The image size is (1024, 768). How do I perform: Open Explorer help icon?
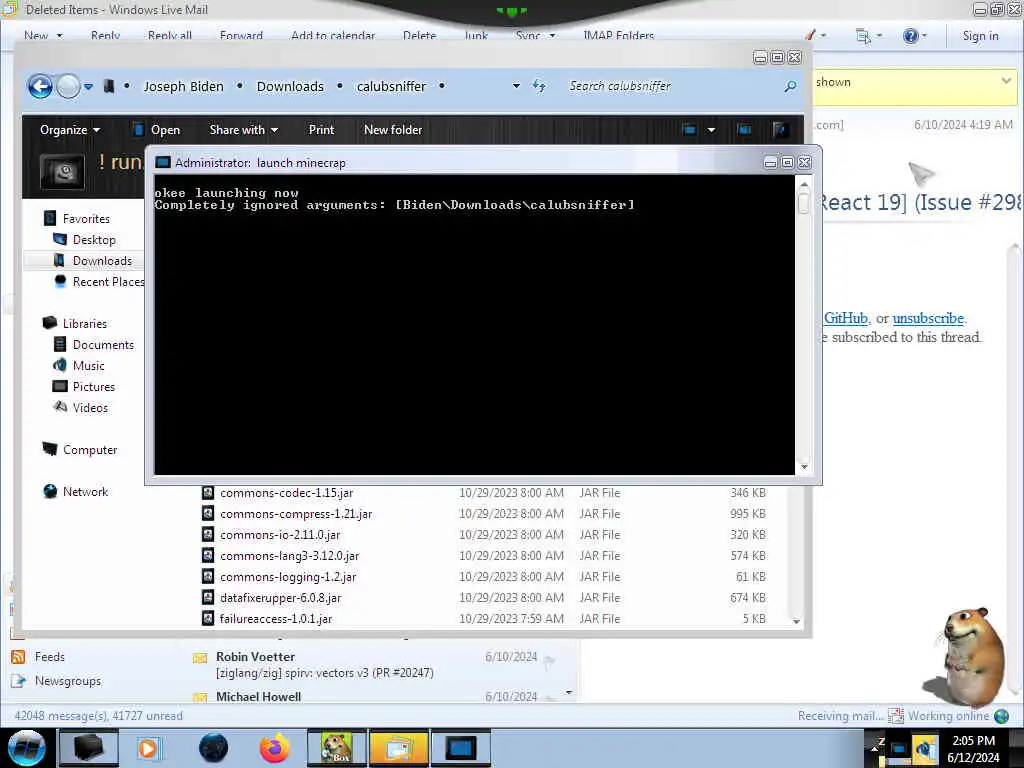tap(779, 129)
